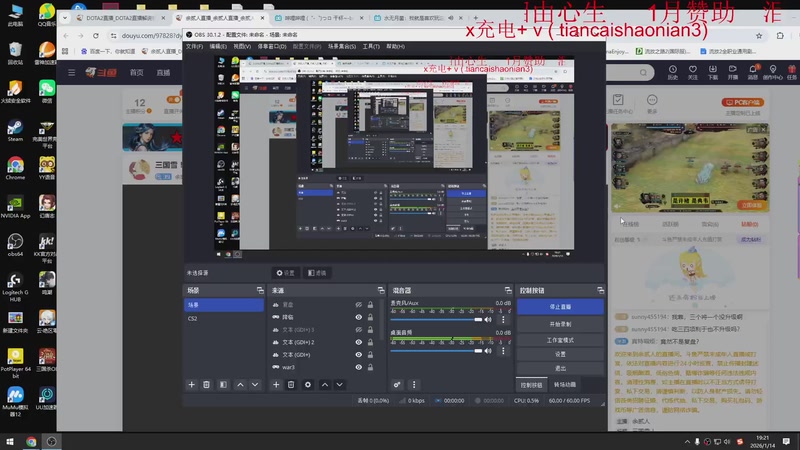The height and width of the screenshot is (450, 800).
Task: Hide the 文本 (GDI+) source
Action: pyautogui.click(x=359, y=355)
